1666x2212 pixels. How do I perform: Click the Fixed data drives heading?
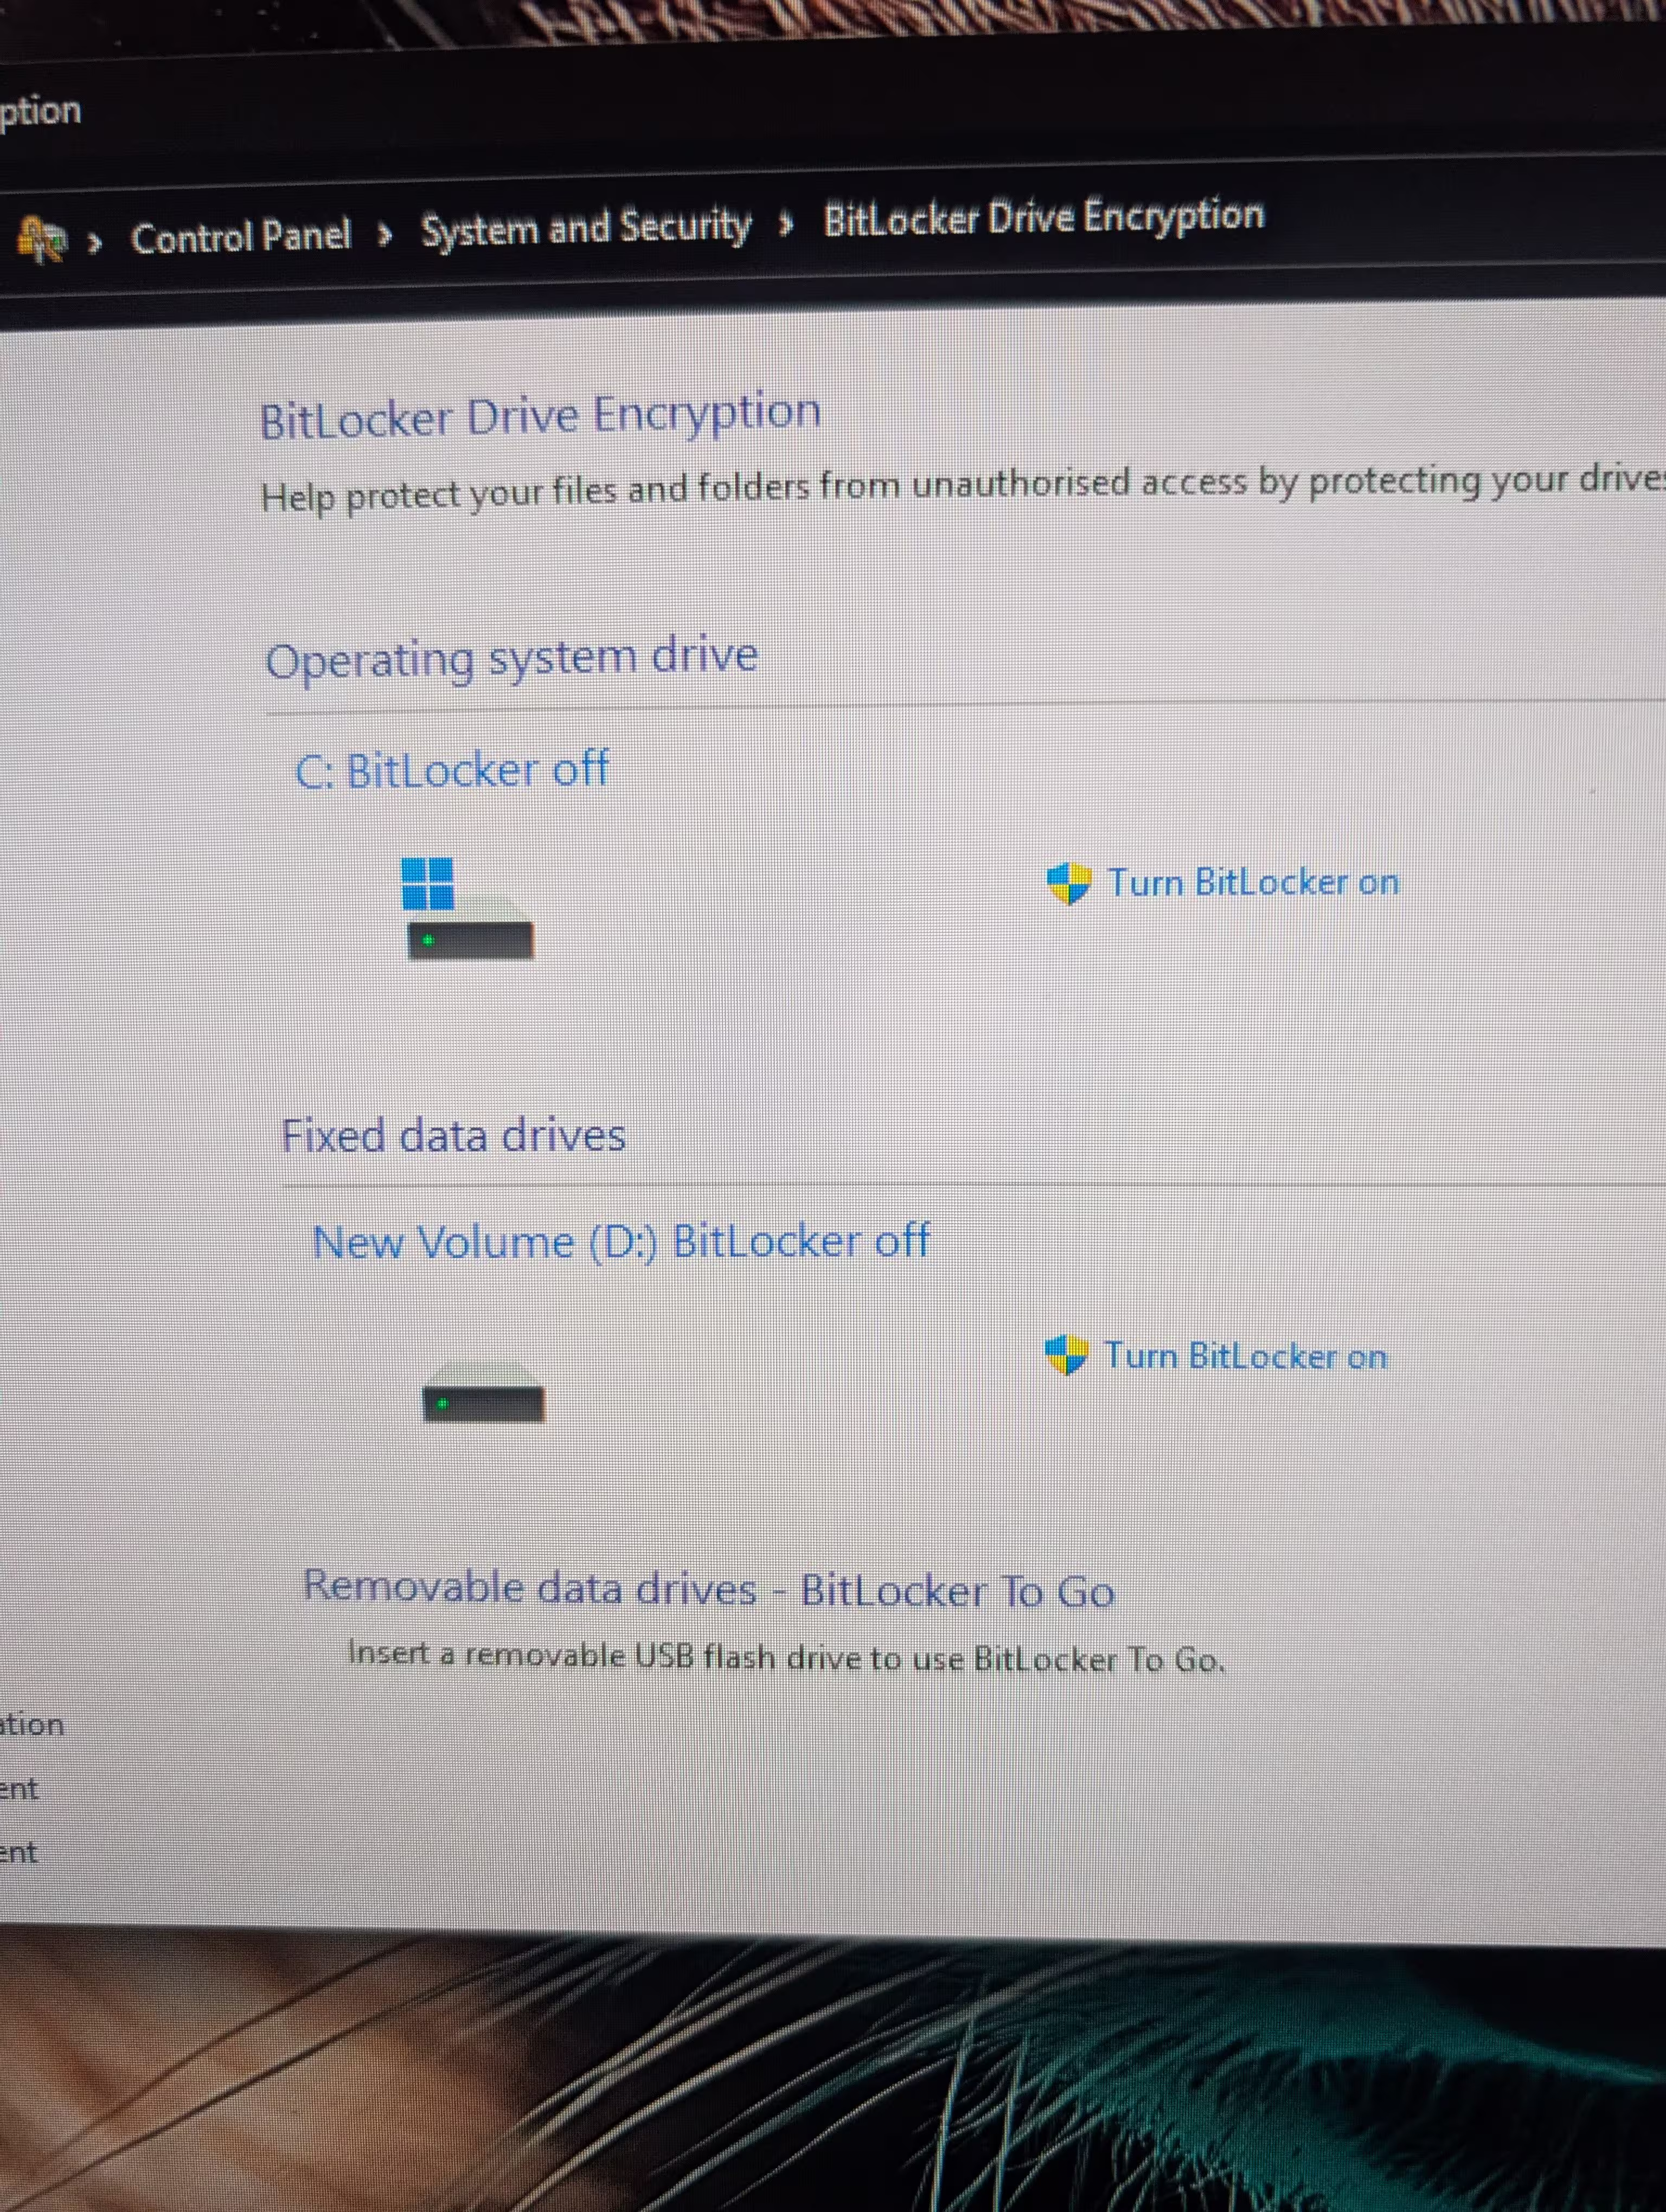point(454,1136)
